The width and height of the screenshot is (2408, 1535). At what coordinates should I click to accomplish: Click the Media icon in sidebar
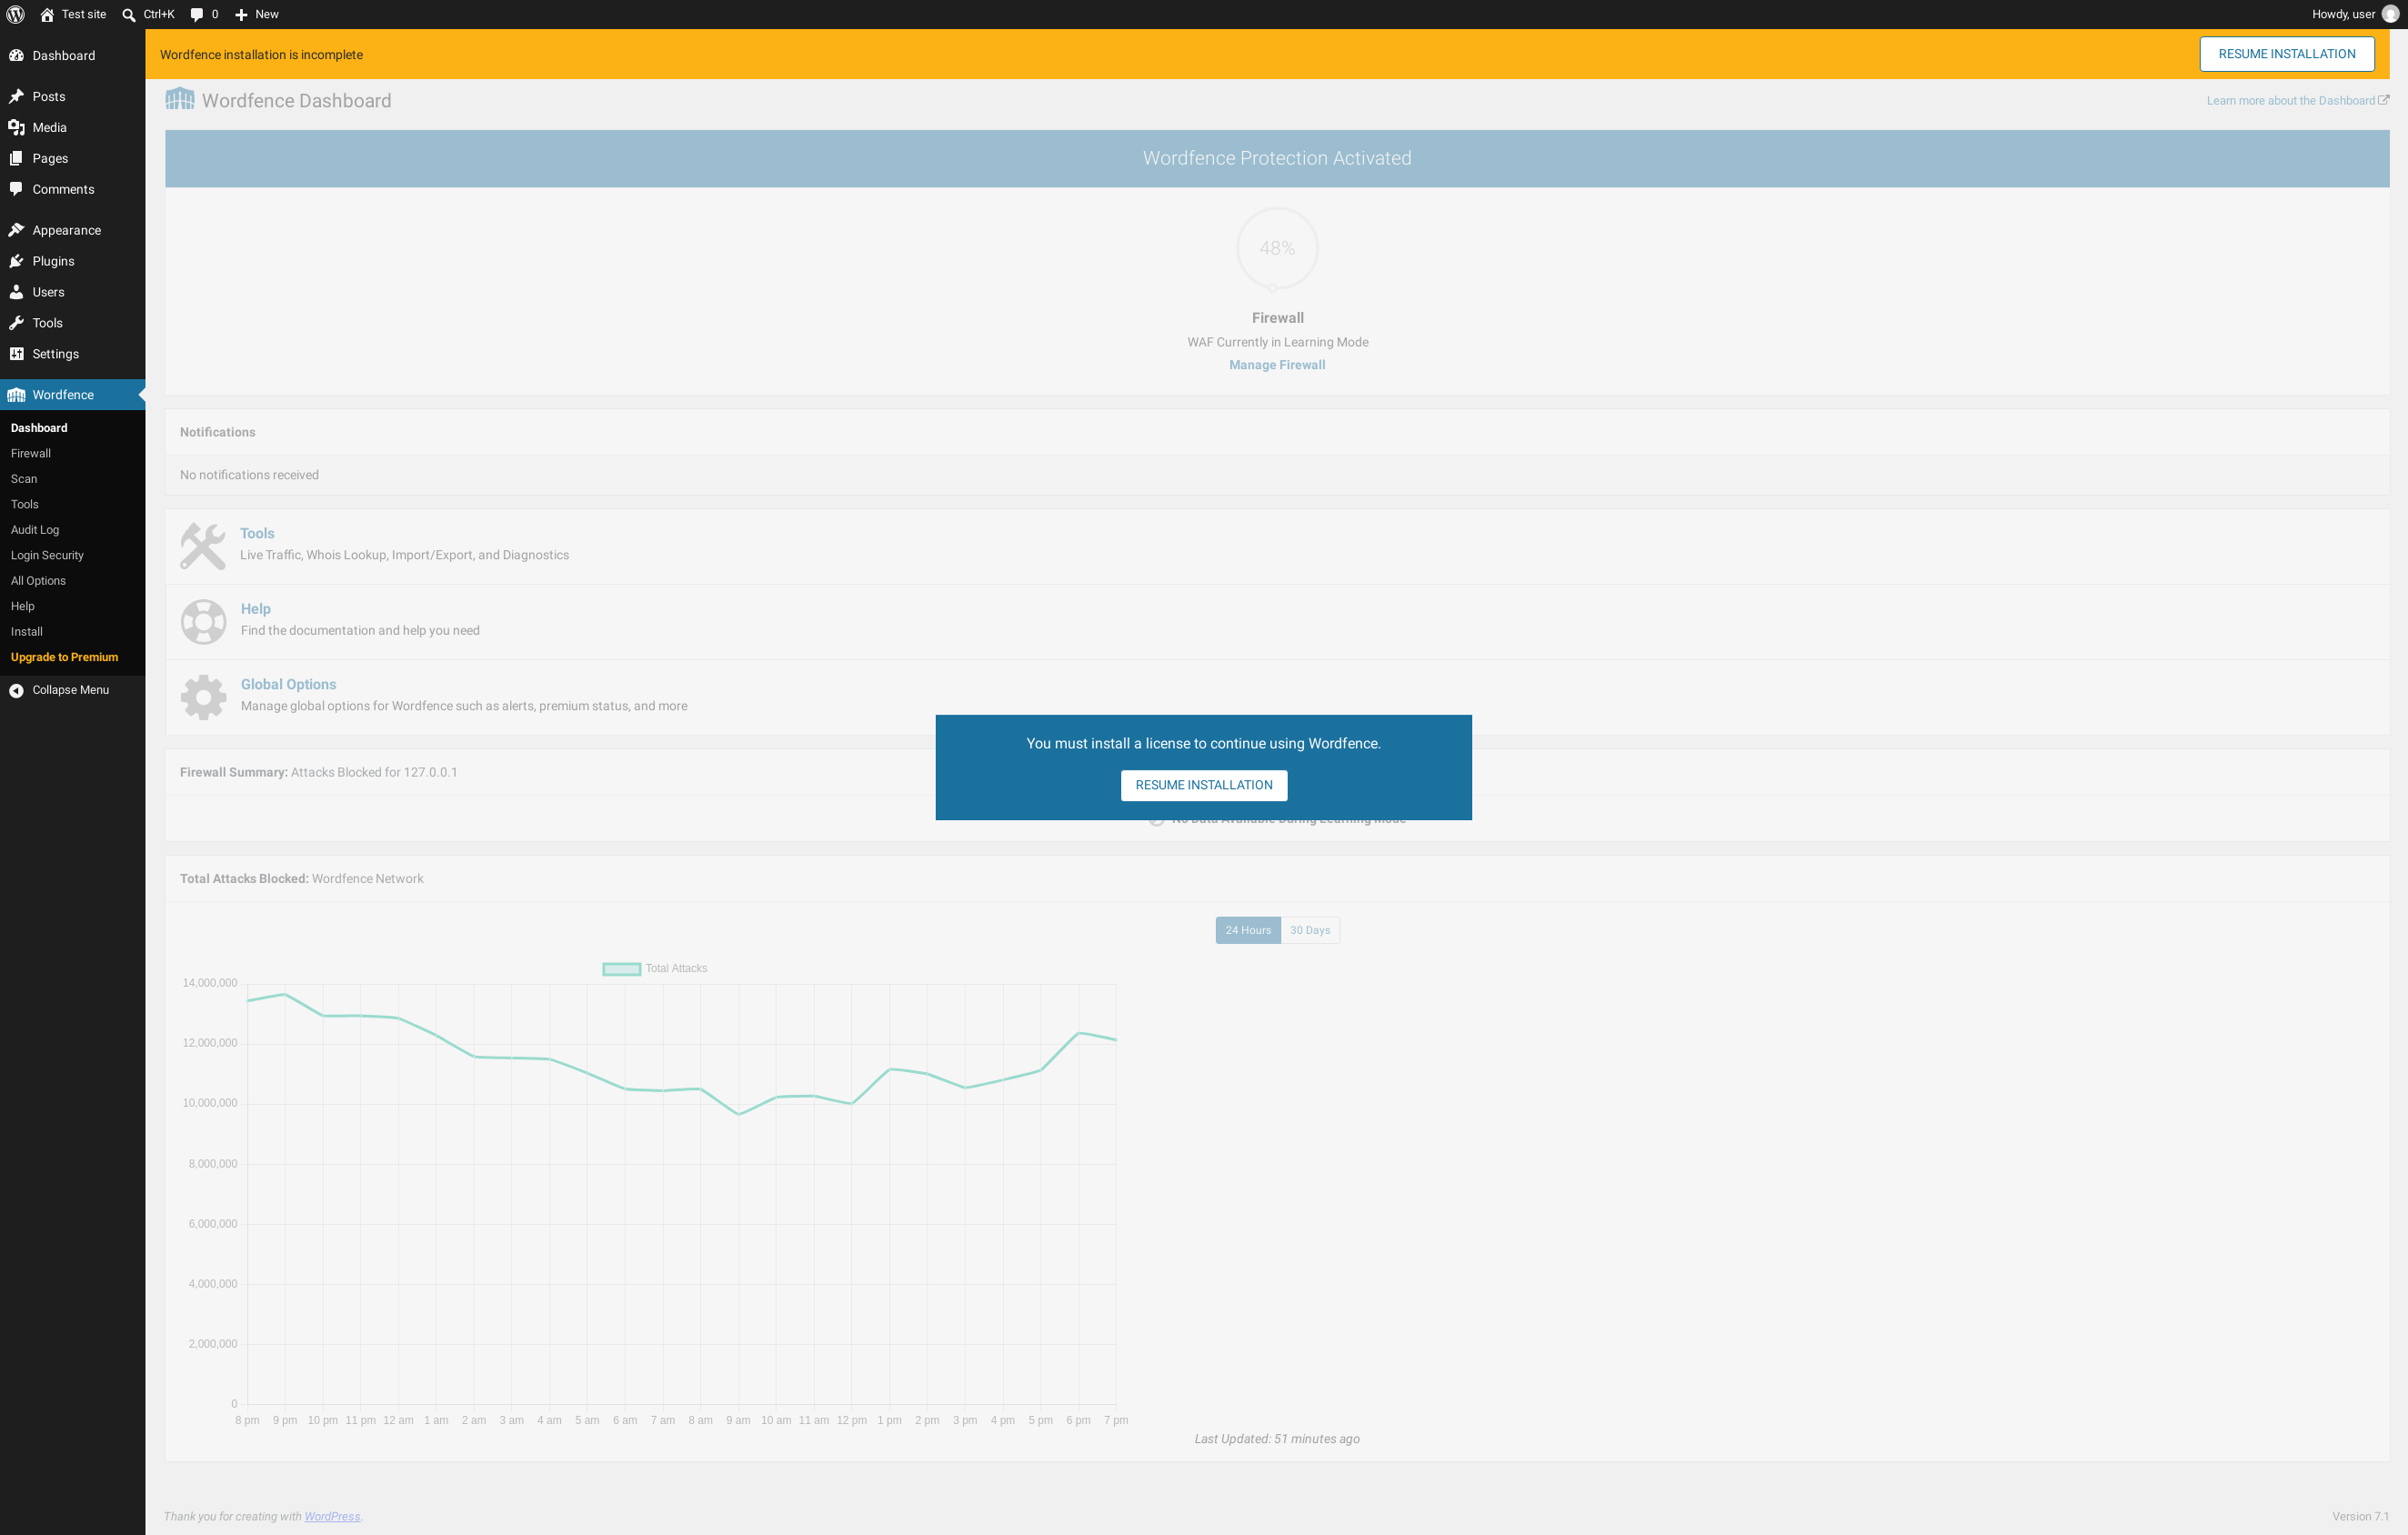16,127
